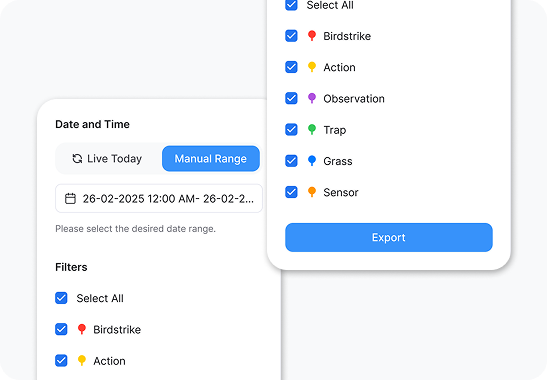Uncheck Birdstrike checkbox under Filters
This screenshot has height=380, width=547.
pyautogui.click(x=61, y=329)
